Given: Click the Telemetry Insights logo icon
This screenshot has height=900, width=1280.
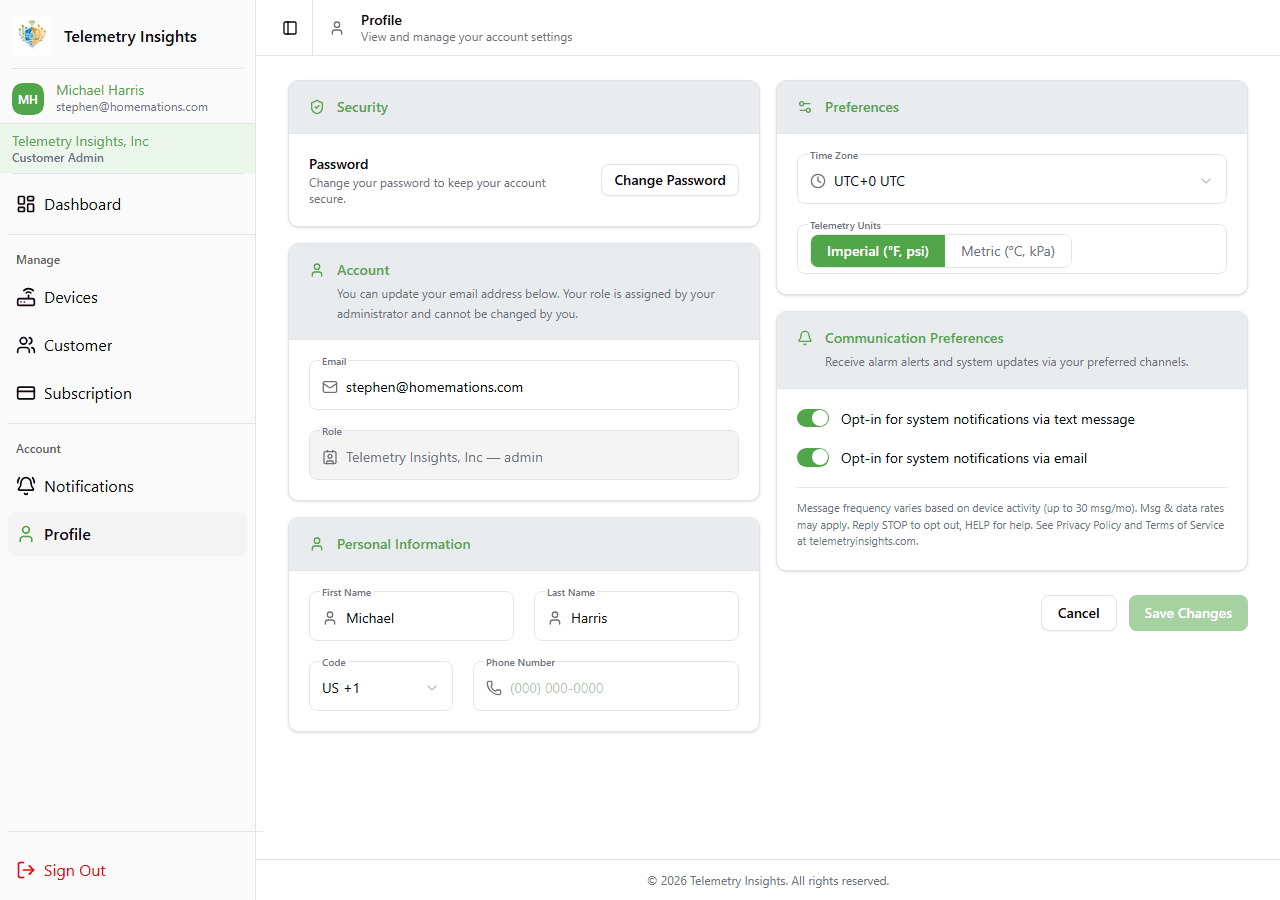Looking at the screenshot, I should 32,35.
